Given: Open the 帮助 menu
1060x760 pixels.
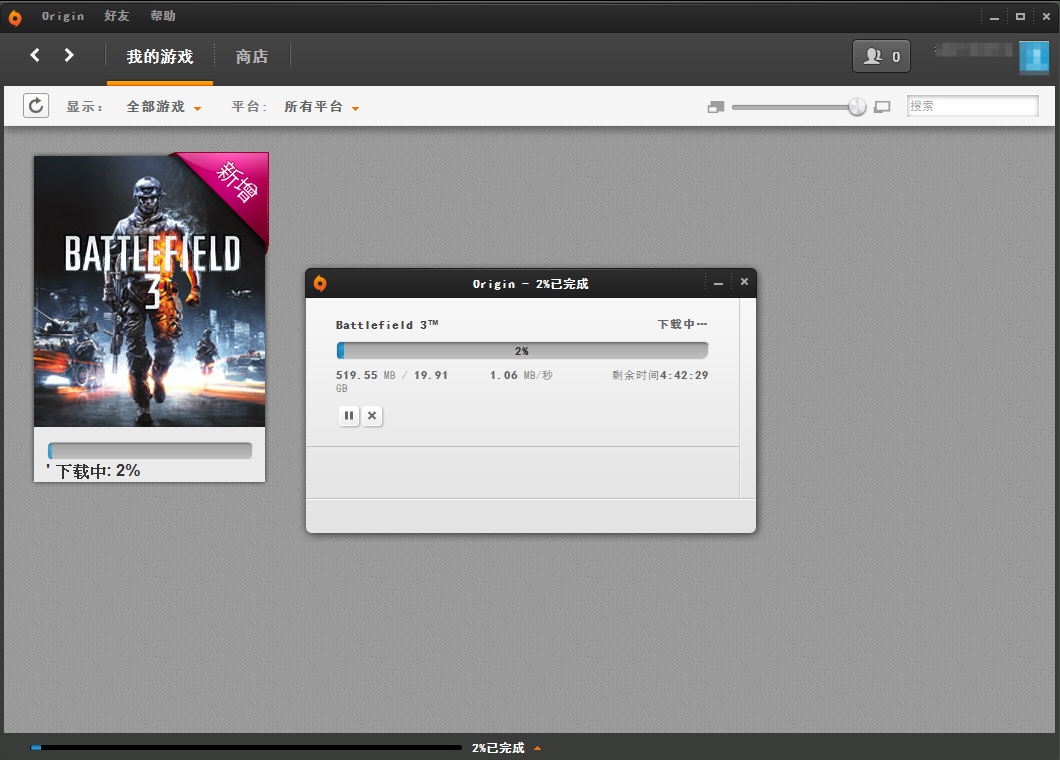Looking at the screenshot, I should [x=163, y=16].
